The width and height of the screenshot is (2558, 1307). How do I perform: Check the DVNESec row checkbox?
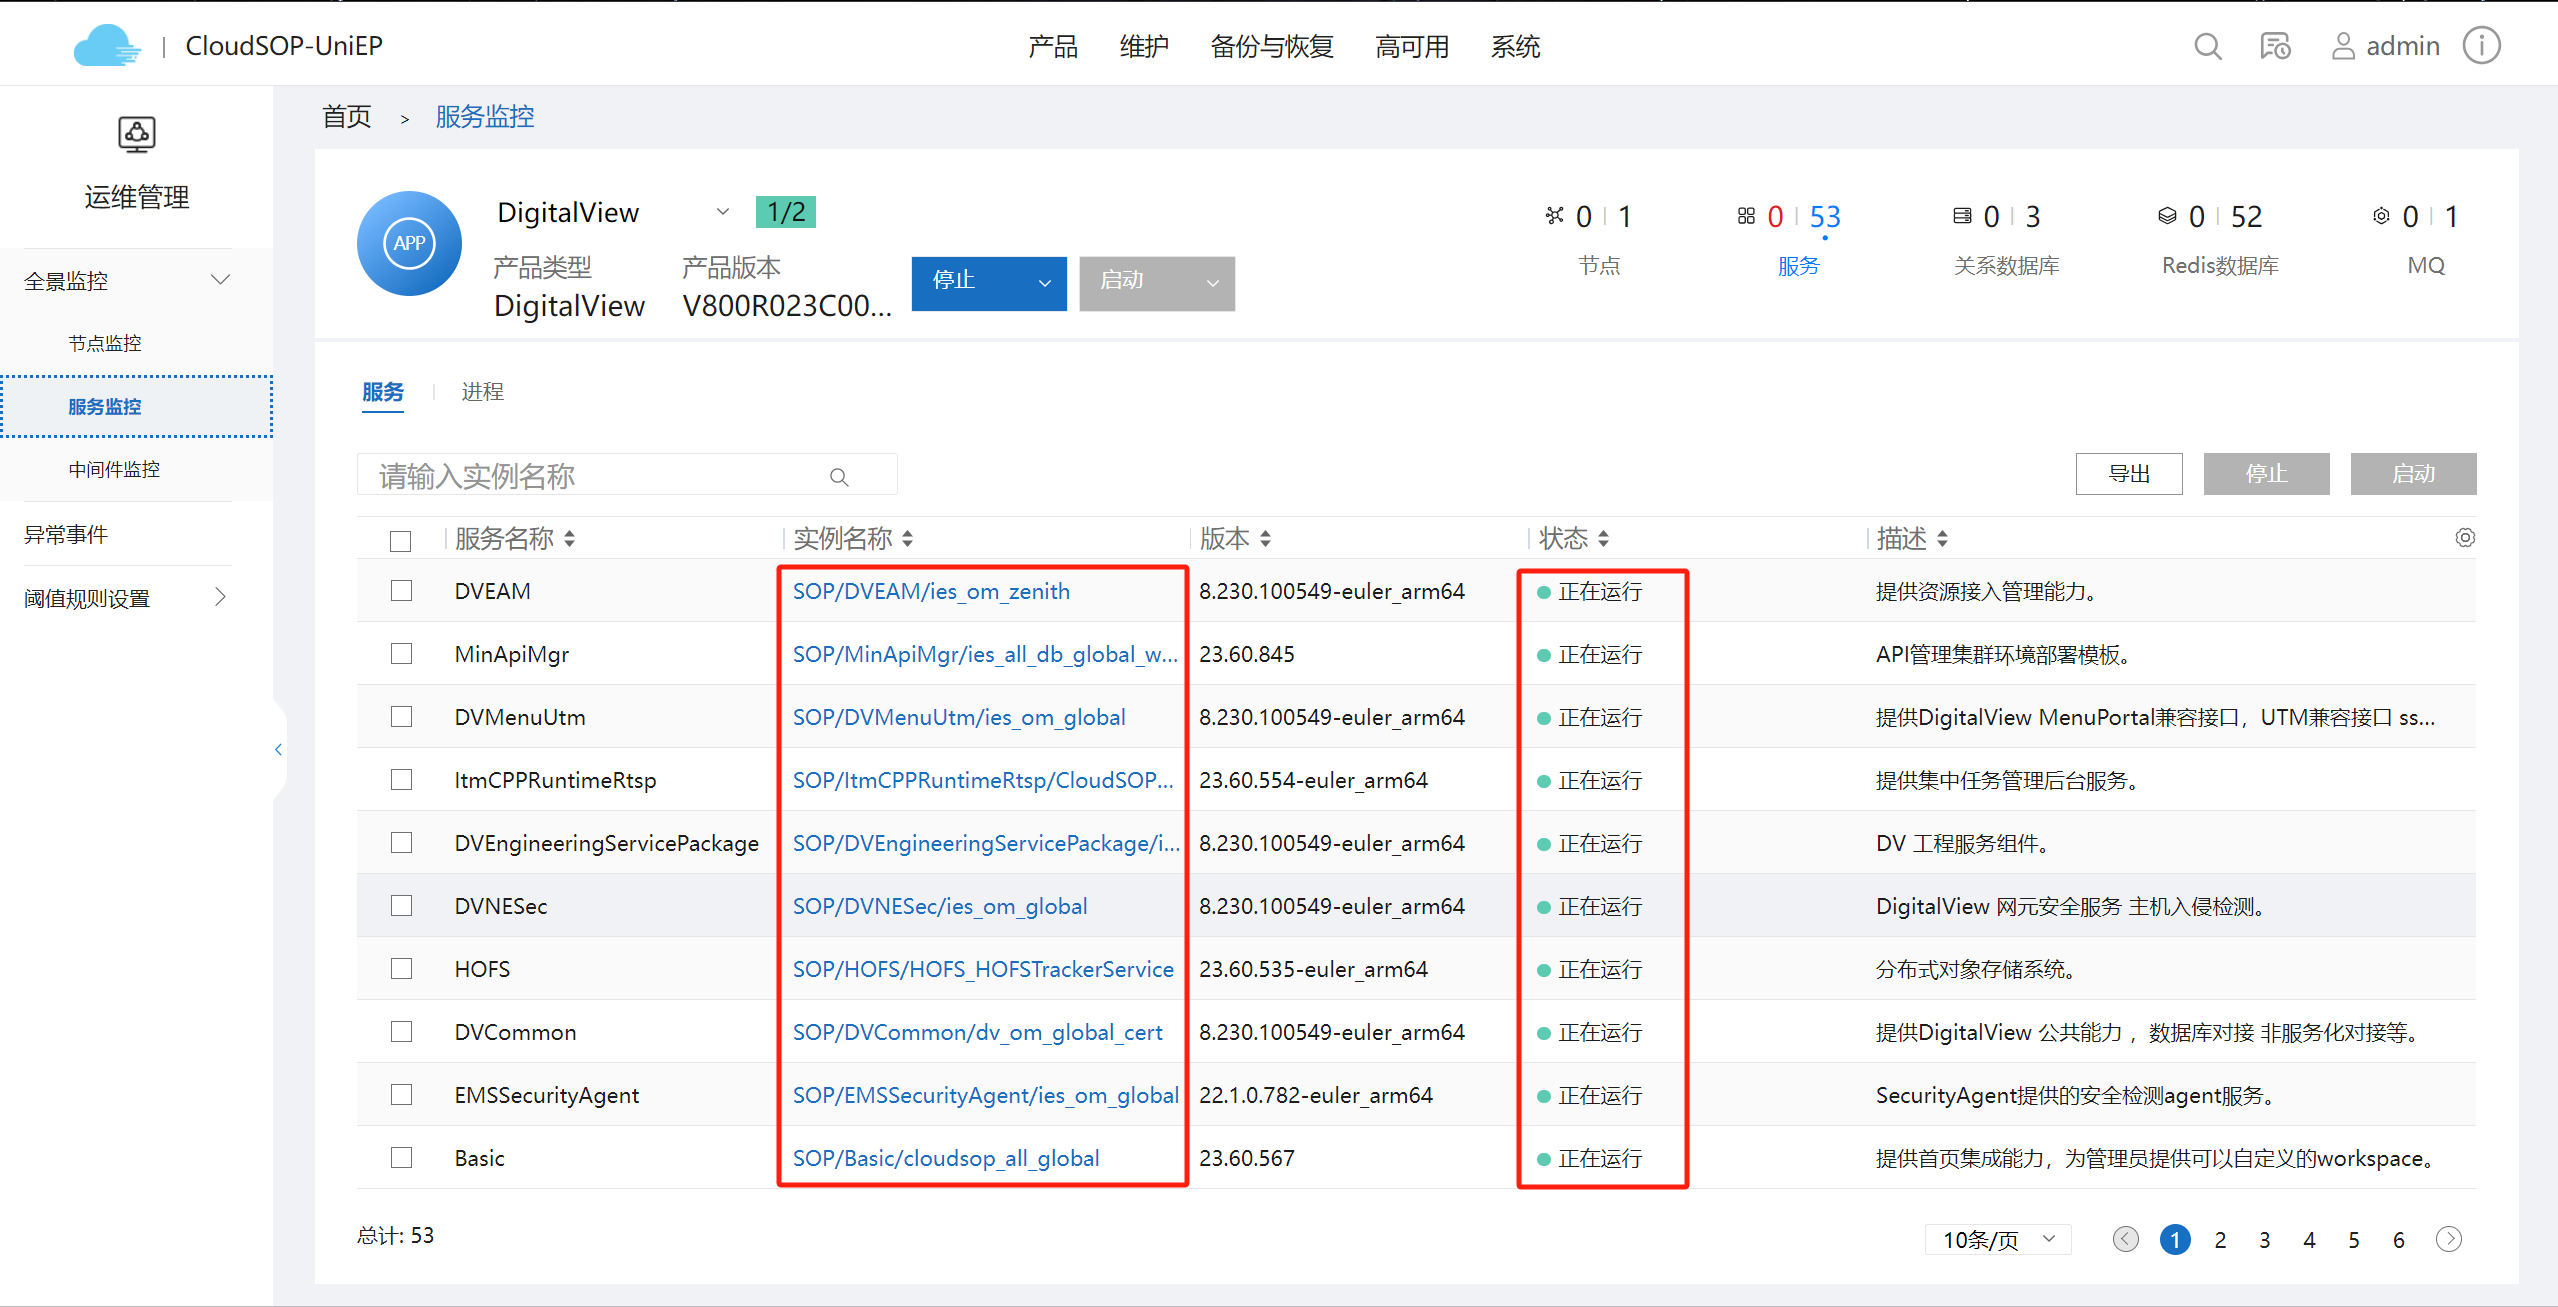401,906
